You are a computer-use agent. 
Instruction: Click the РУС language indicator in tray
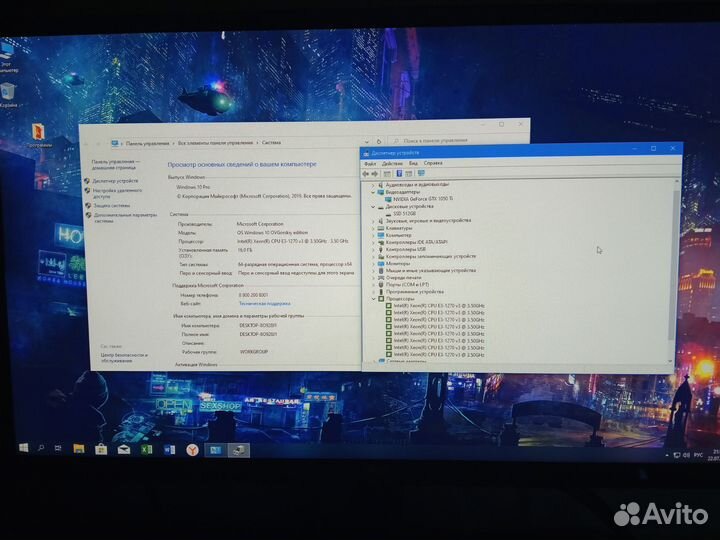tap(698, 455)
